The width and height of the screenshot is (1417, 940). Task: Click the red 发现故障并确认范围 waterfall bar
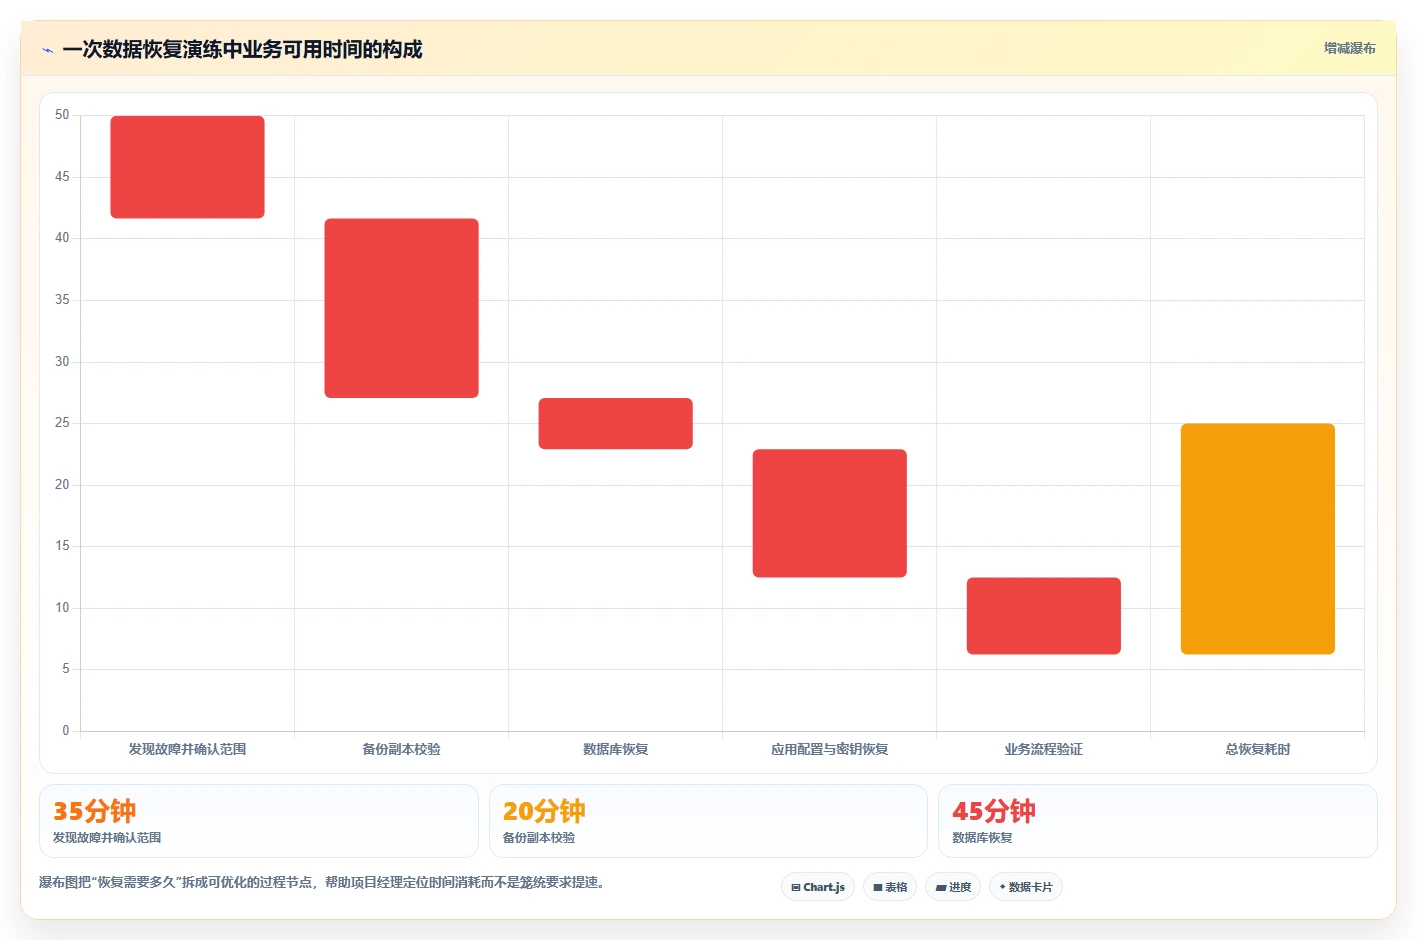(x=187, y=167)
